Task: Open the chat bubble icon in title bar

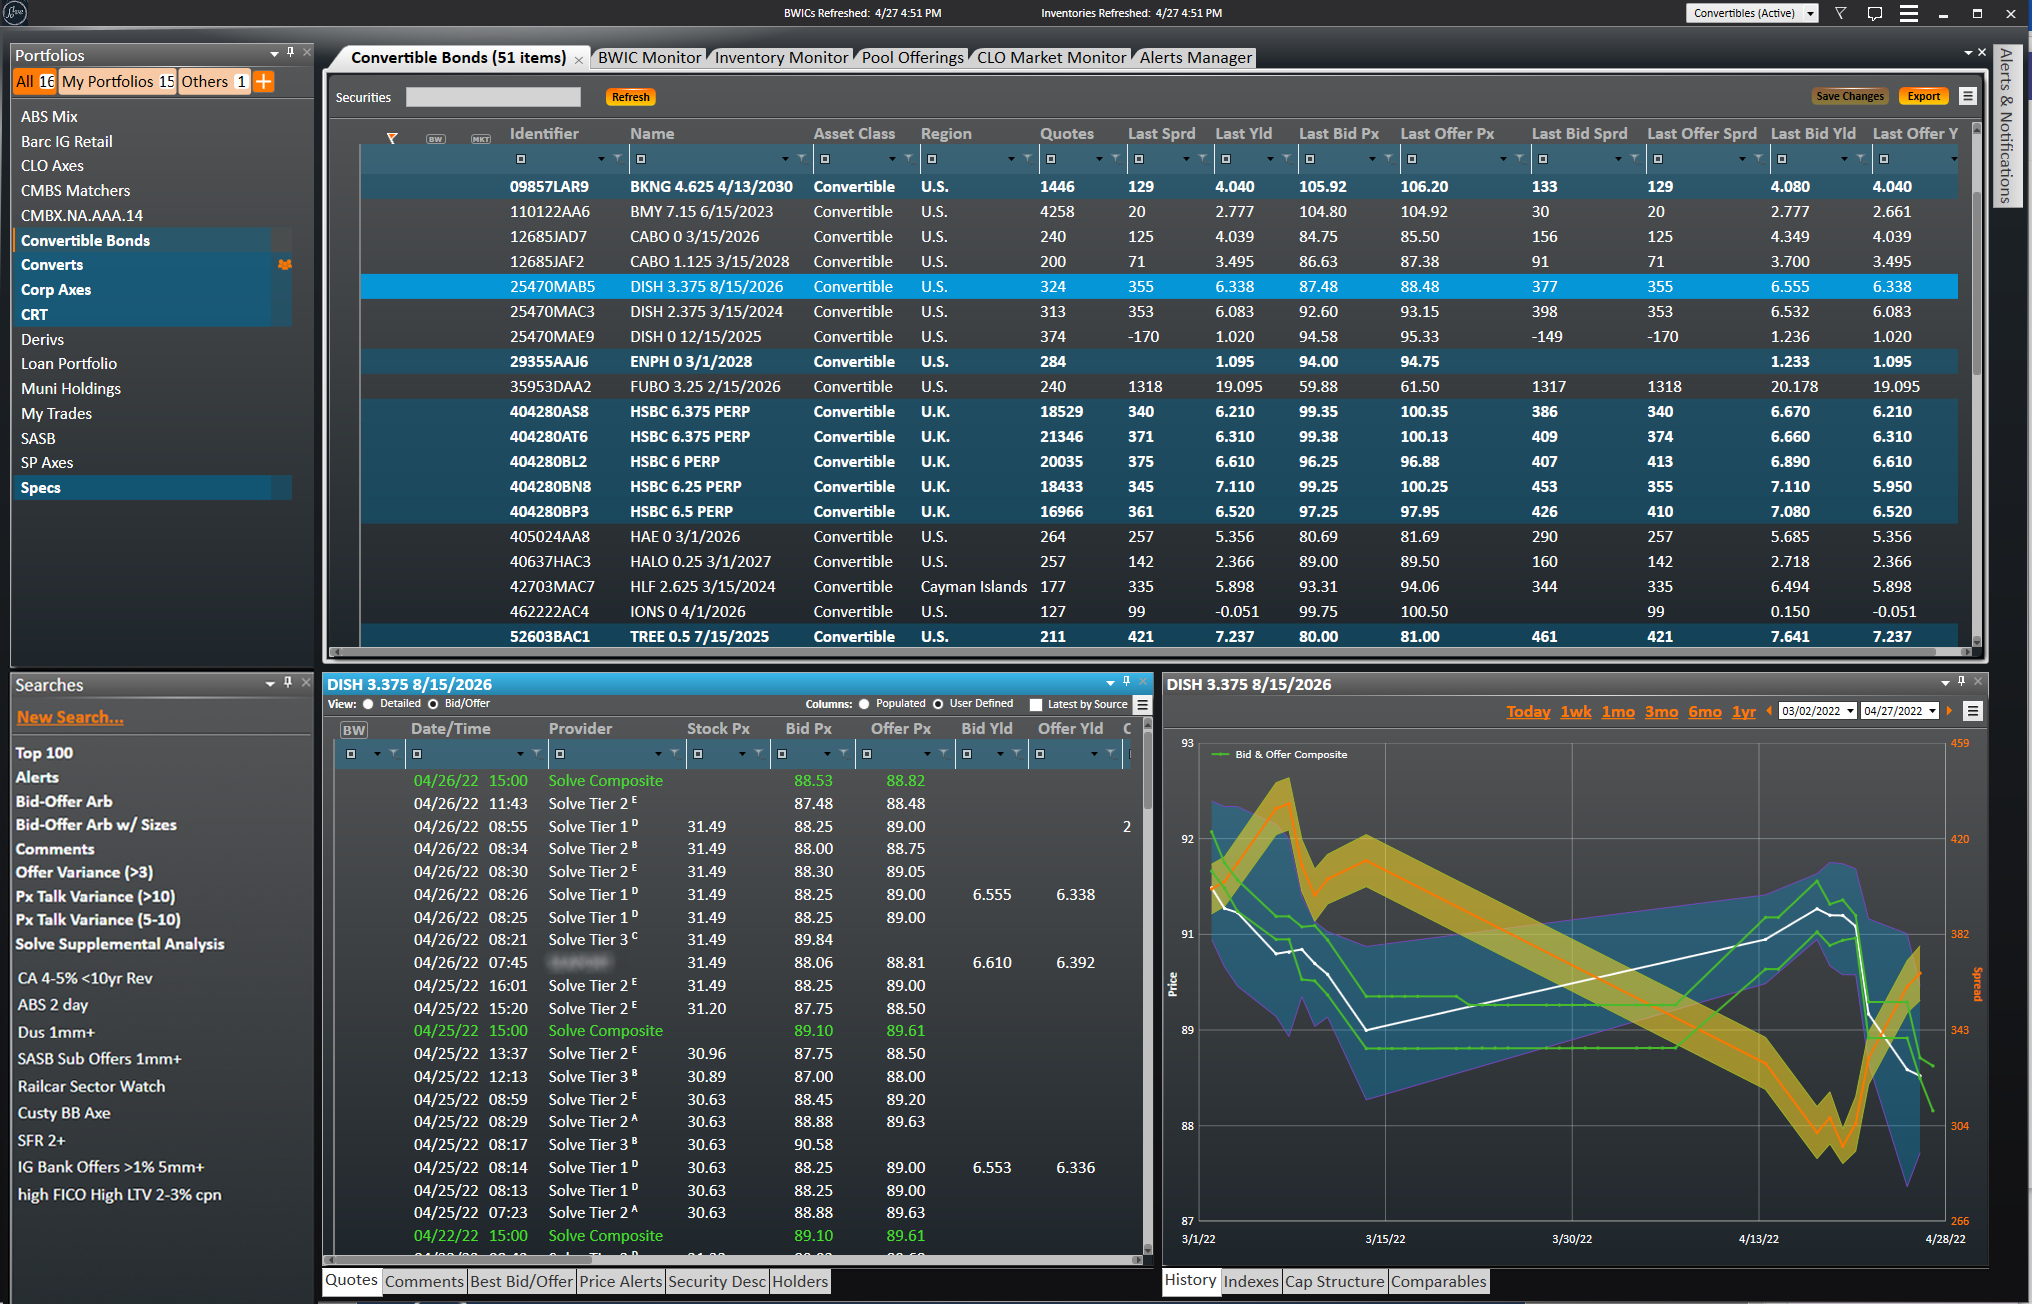Action: point(1875,13)
